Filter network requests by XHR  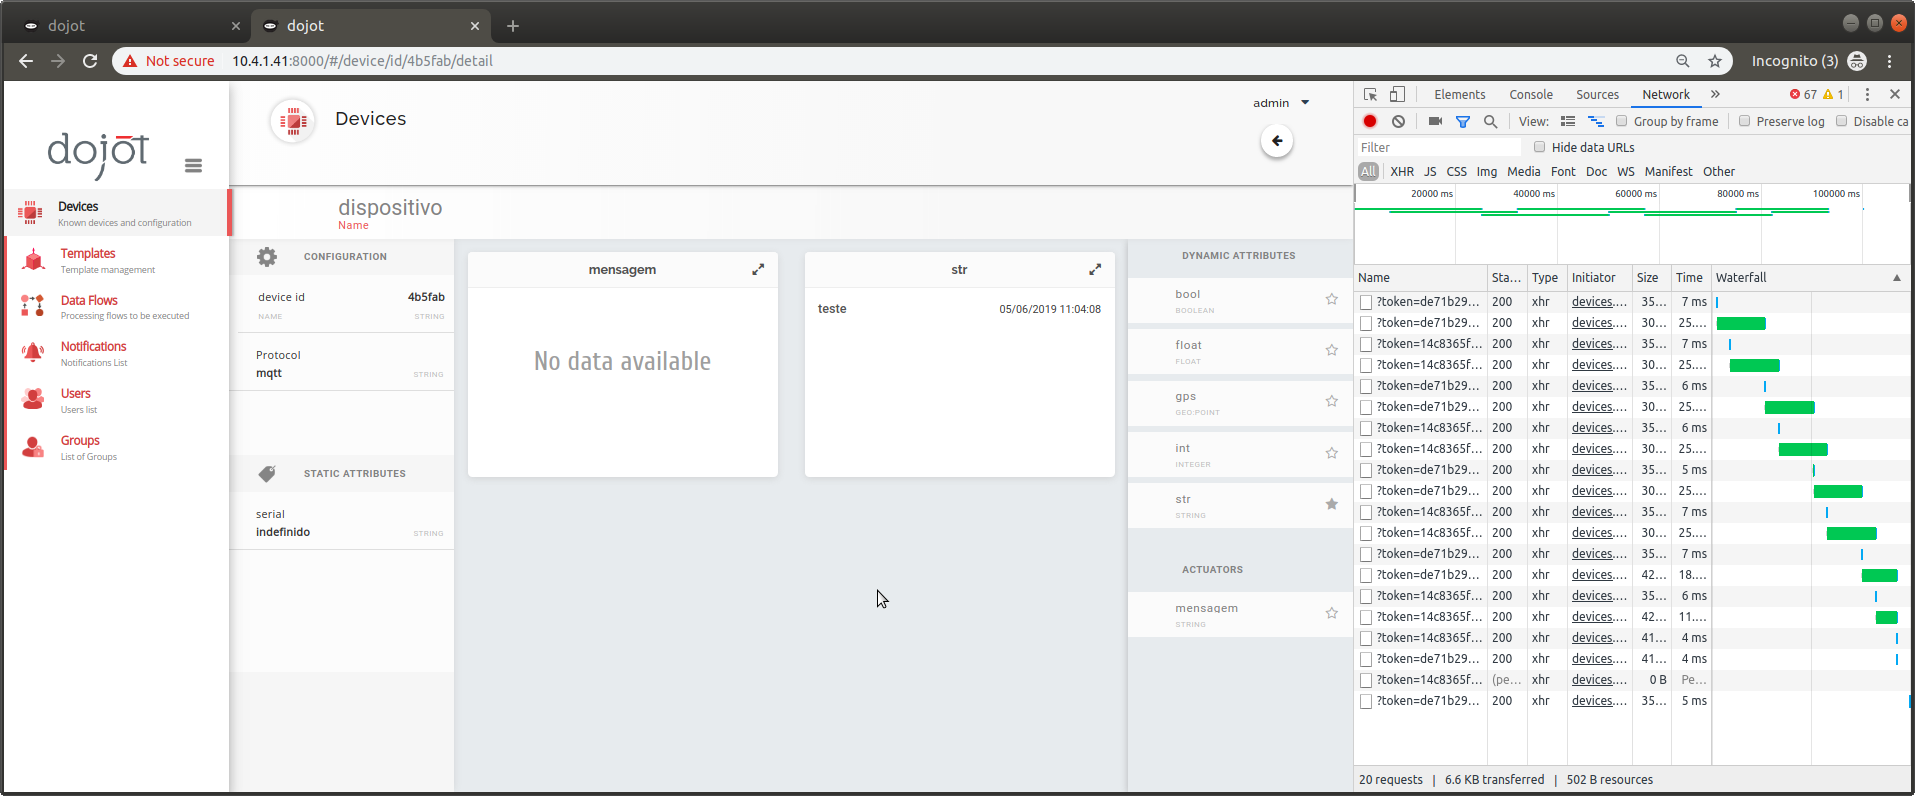click(x=1402, y=171)
